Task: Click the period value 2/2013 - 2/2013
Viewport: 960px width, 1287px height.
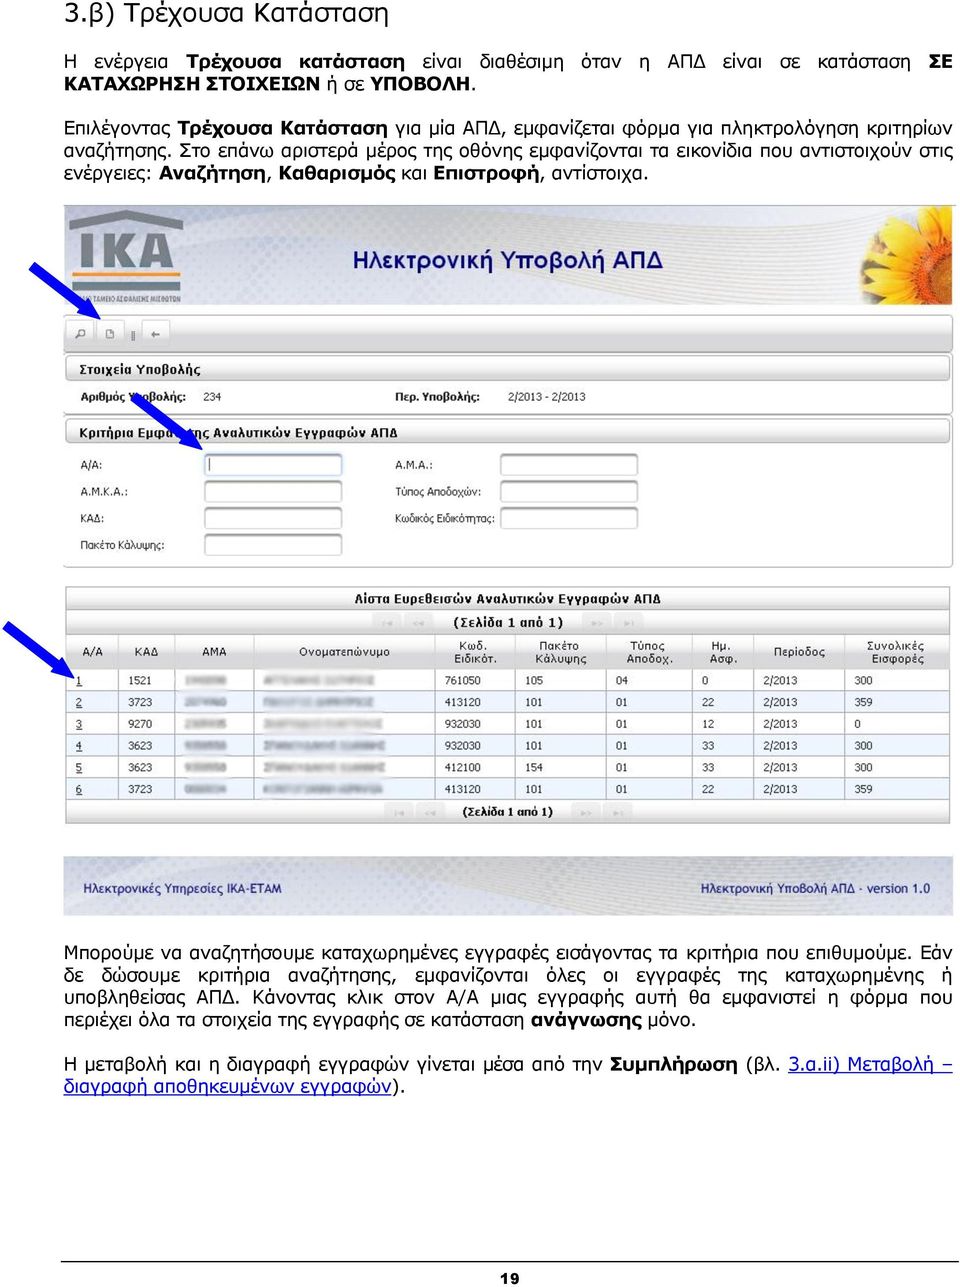Action: click(546, 397)
